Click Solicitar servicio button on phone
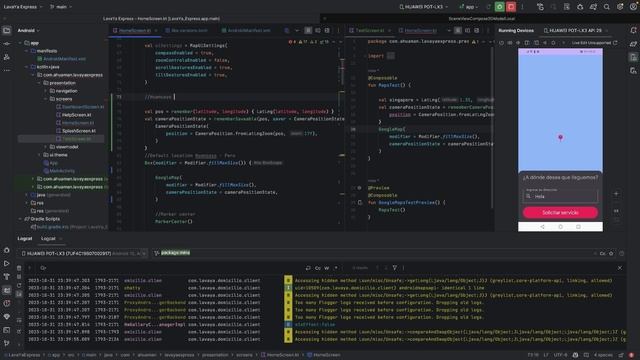Screen dimensions: 640x360 pyautogui.click(x=560, y=212)
